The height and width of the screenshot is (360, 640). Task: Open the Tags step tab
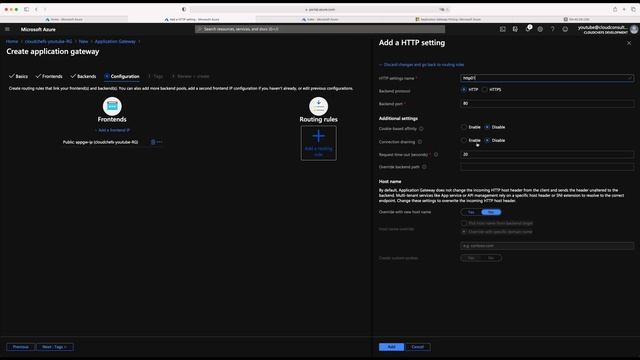(156, 76)
